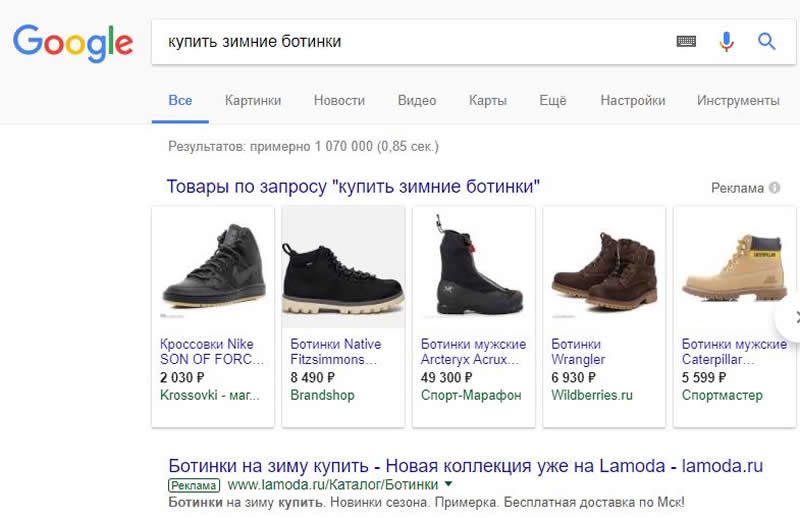Open Ботинки Wrangler product link
This screenshot has width=800, height=518.
pyautogui.click(x=578, y=352)
